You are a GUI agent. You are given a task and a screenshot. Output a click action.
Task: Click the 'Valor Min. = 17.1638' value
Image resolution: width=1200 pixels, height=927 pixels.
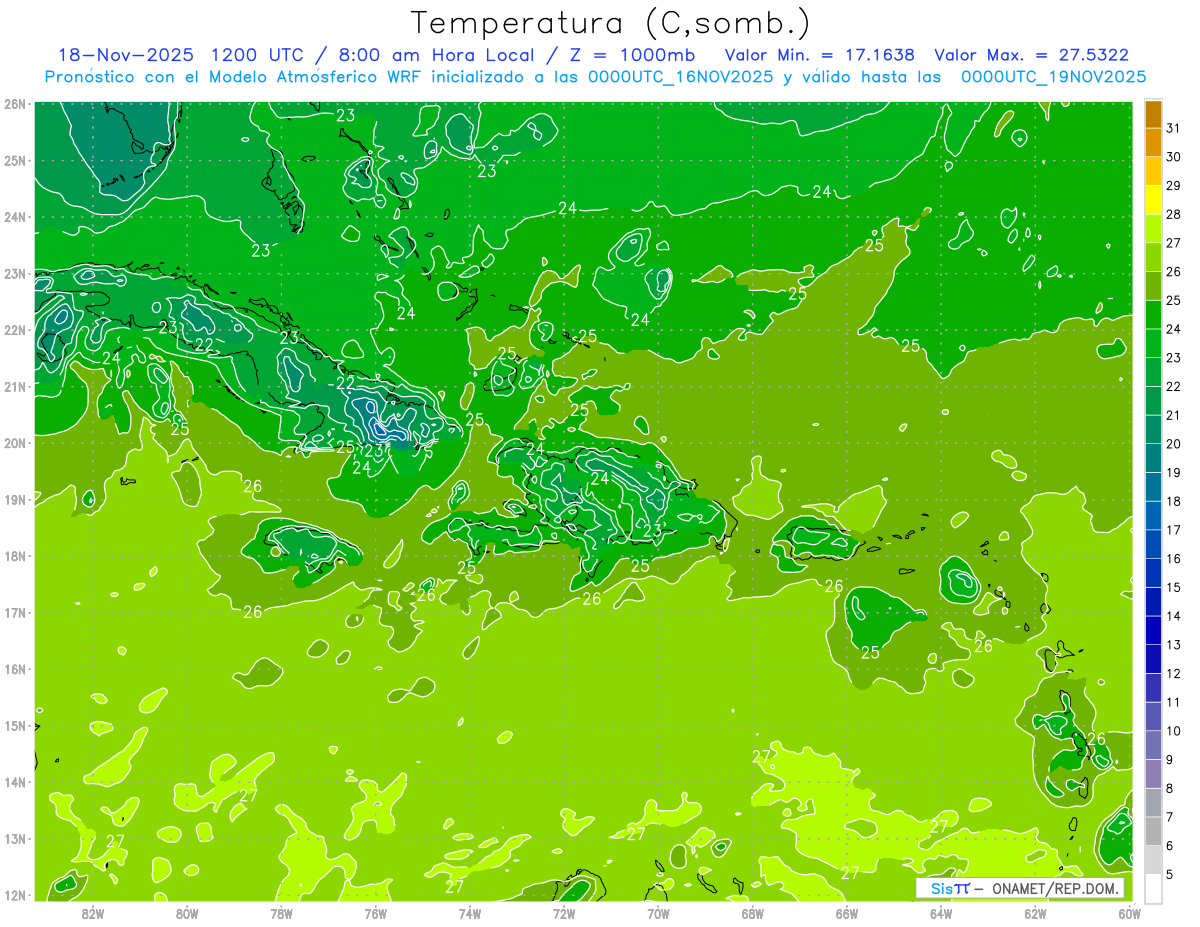(x=820, y=55)
